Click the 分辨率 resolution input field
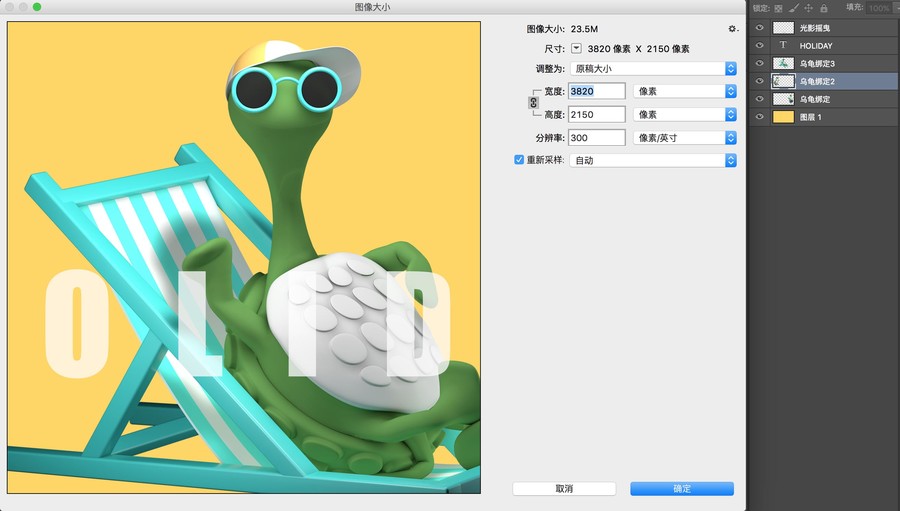Image resolution: width=900 pixels, height=511 pixels. (596, 138)
